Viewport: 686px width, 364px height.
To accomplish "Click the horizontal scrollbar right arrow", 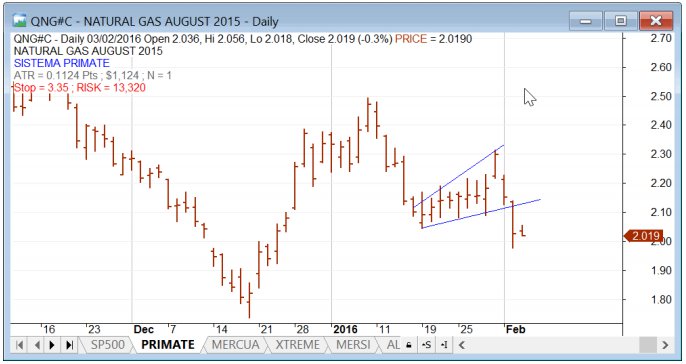I will pyautogui.click(x=665, y=345).
